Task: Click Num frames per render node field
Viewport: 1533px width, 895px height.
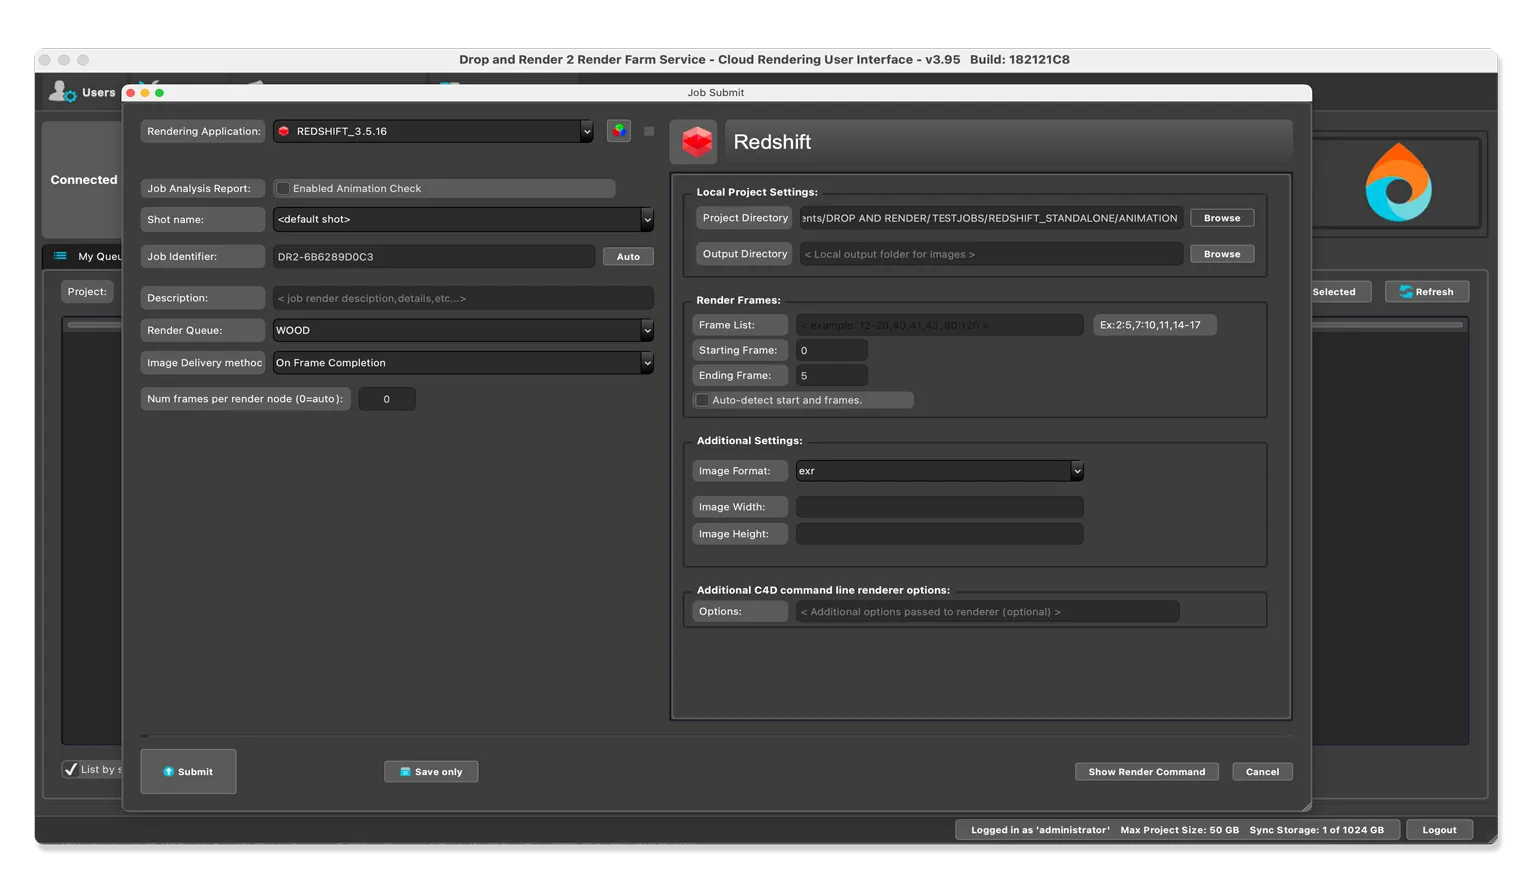Action: point(386,399)
